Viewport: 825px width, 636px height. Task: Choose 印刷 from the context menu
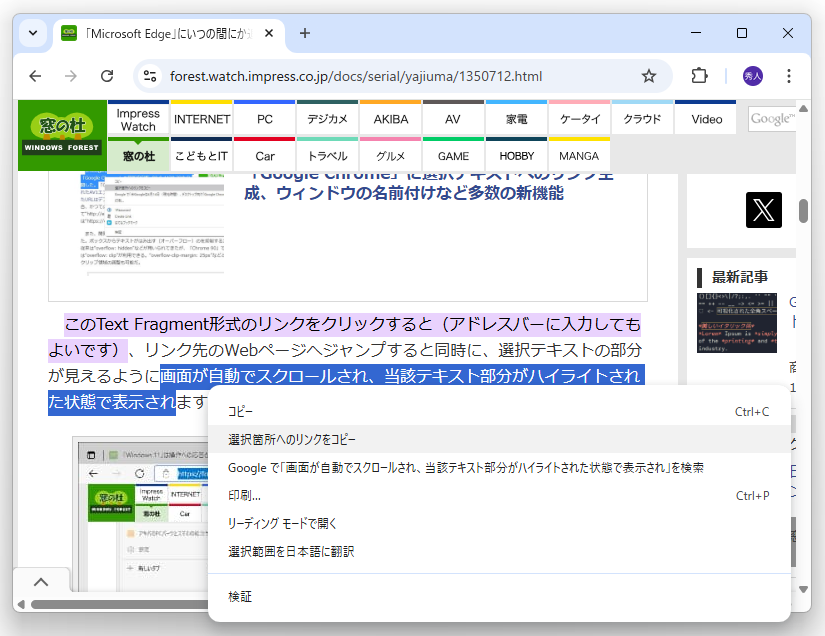241,496
